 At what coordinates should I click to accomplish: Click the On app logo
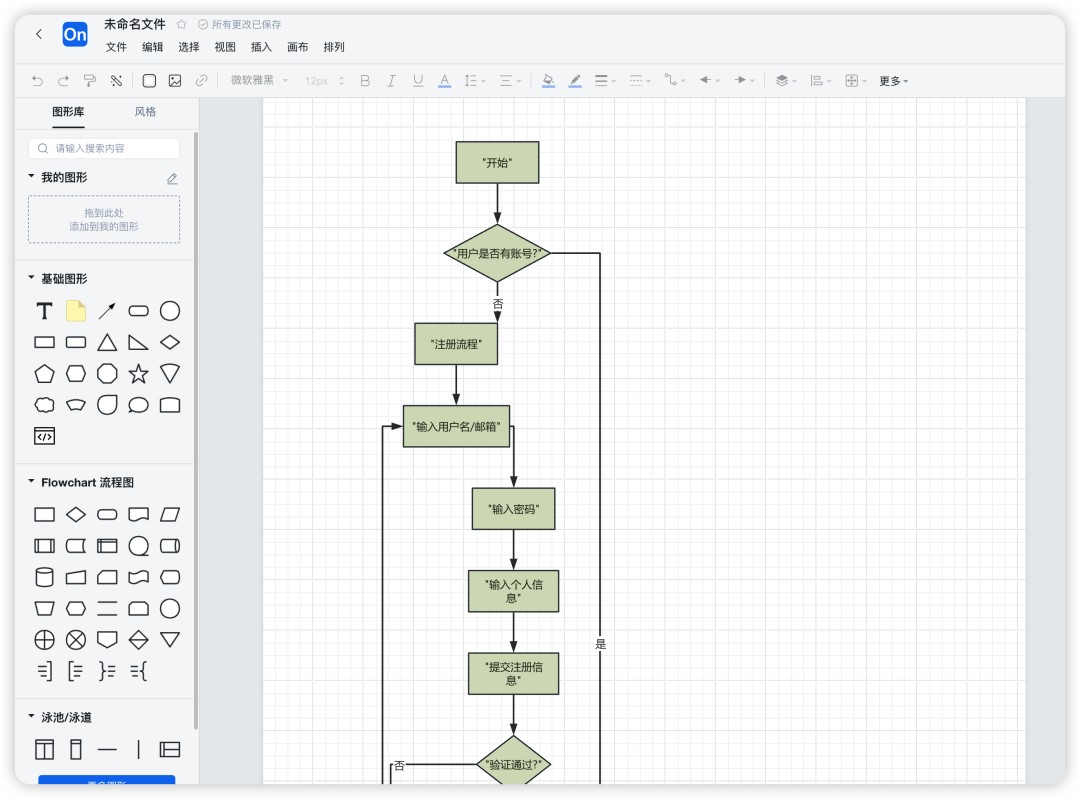click(75, 34)
